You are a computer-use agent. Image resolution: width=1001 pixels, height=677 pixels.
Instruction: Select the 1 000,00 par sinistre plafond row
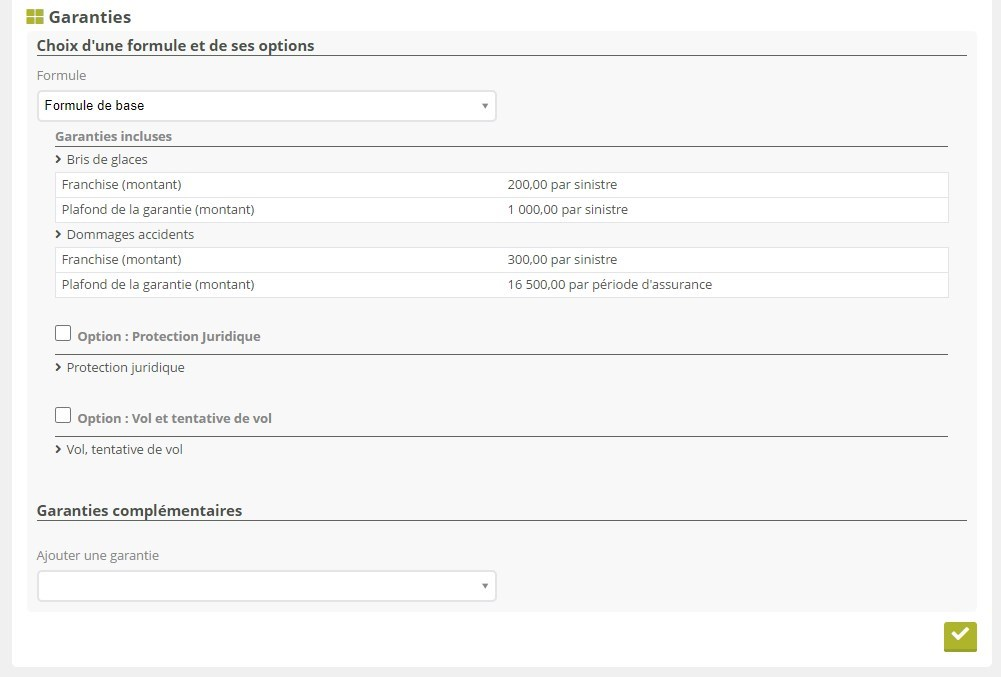[567, 210]
